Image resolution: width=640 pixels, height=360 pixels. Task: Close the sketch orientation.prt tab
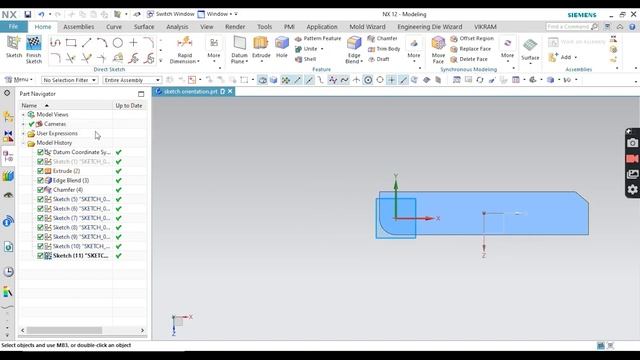tap(230, 91)
